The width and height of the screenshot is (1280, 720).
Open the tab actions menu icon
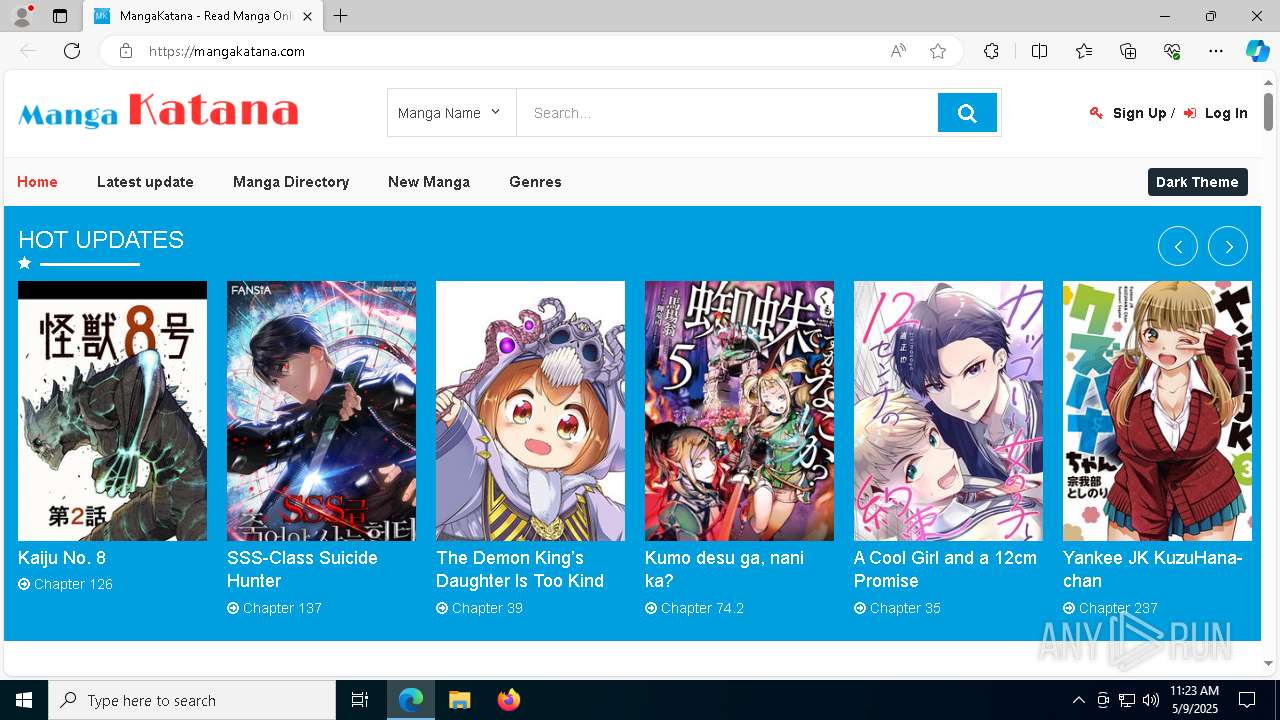(x=60, y=16)
